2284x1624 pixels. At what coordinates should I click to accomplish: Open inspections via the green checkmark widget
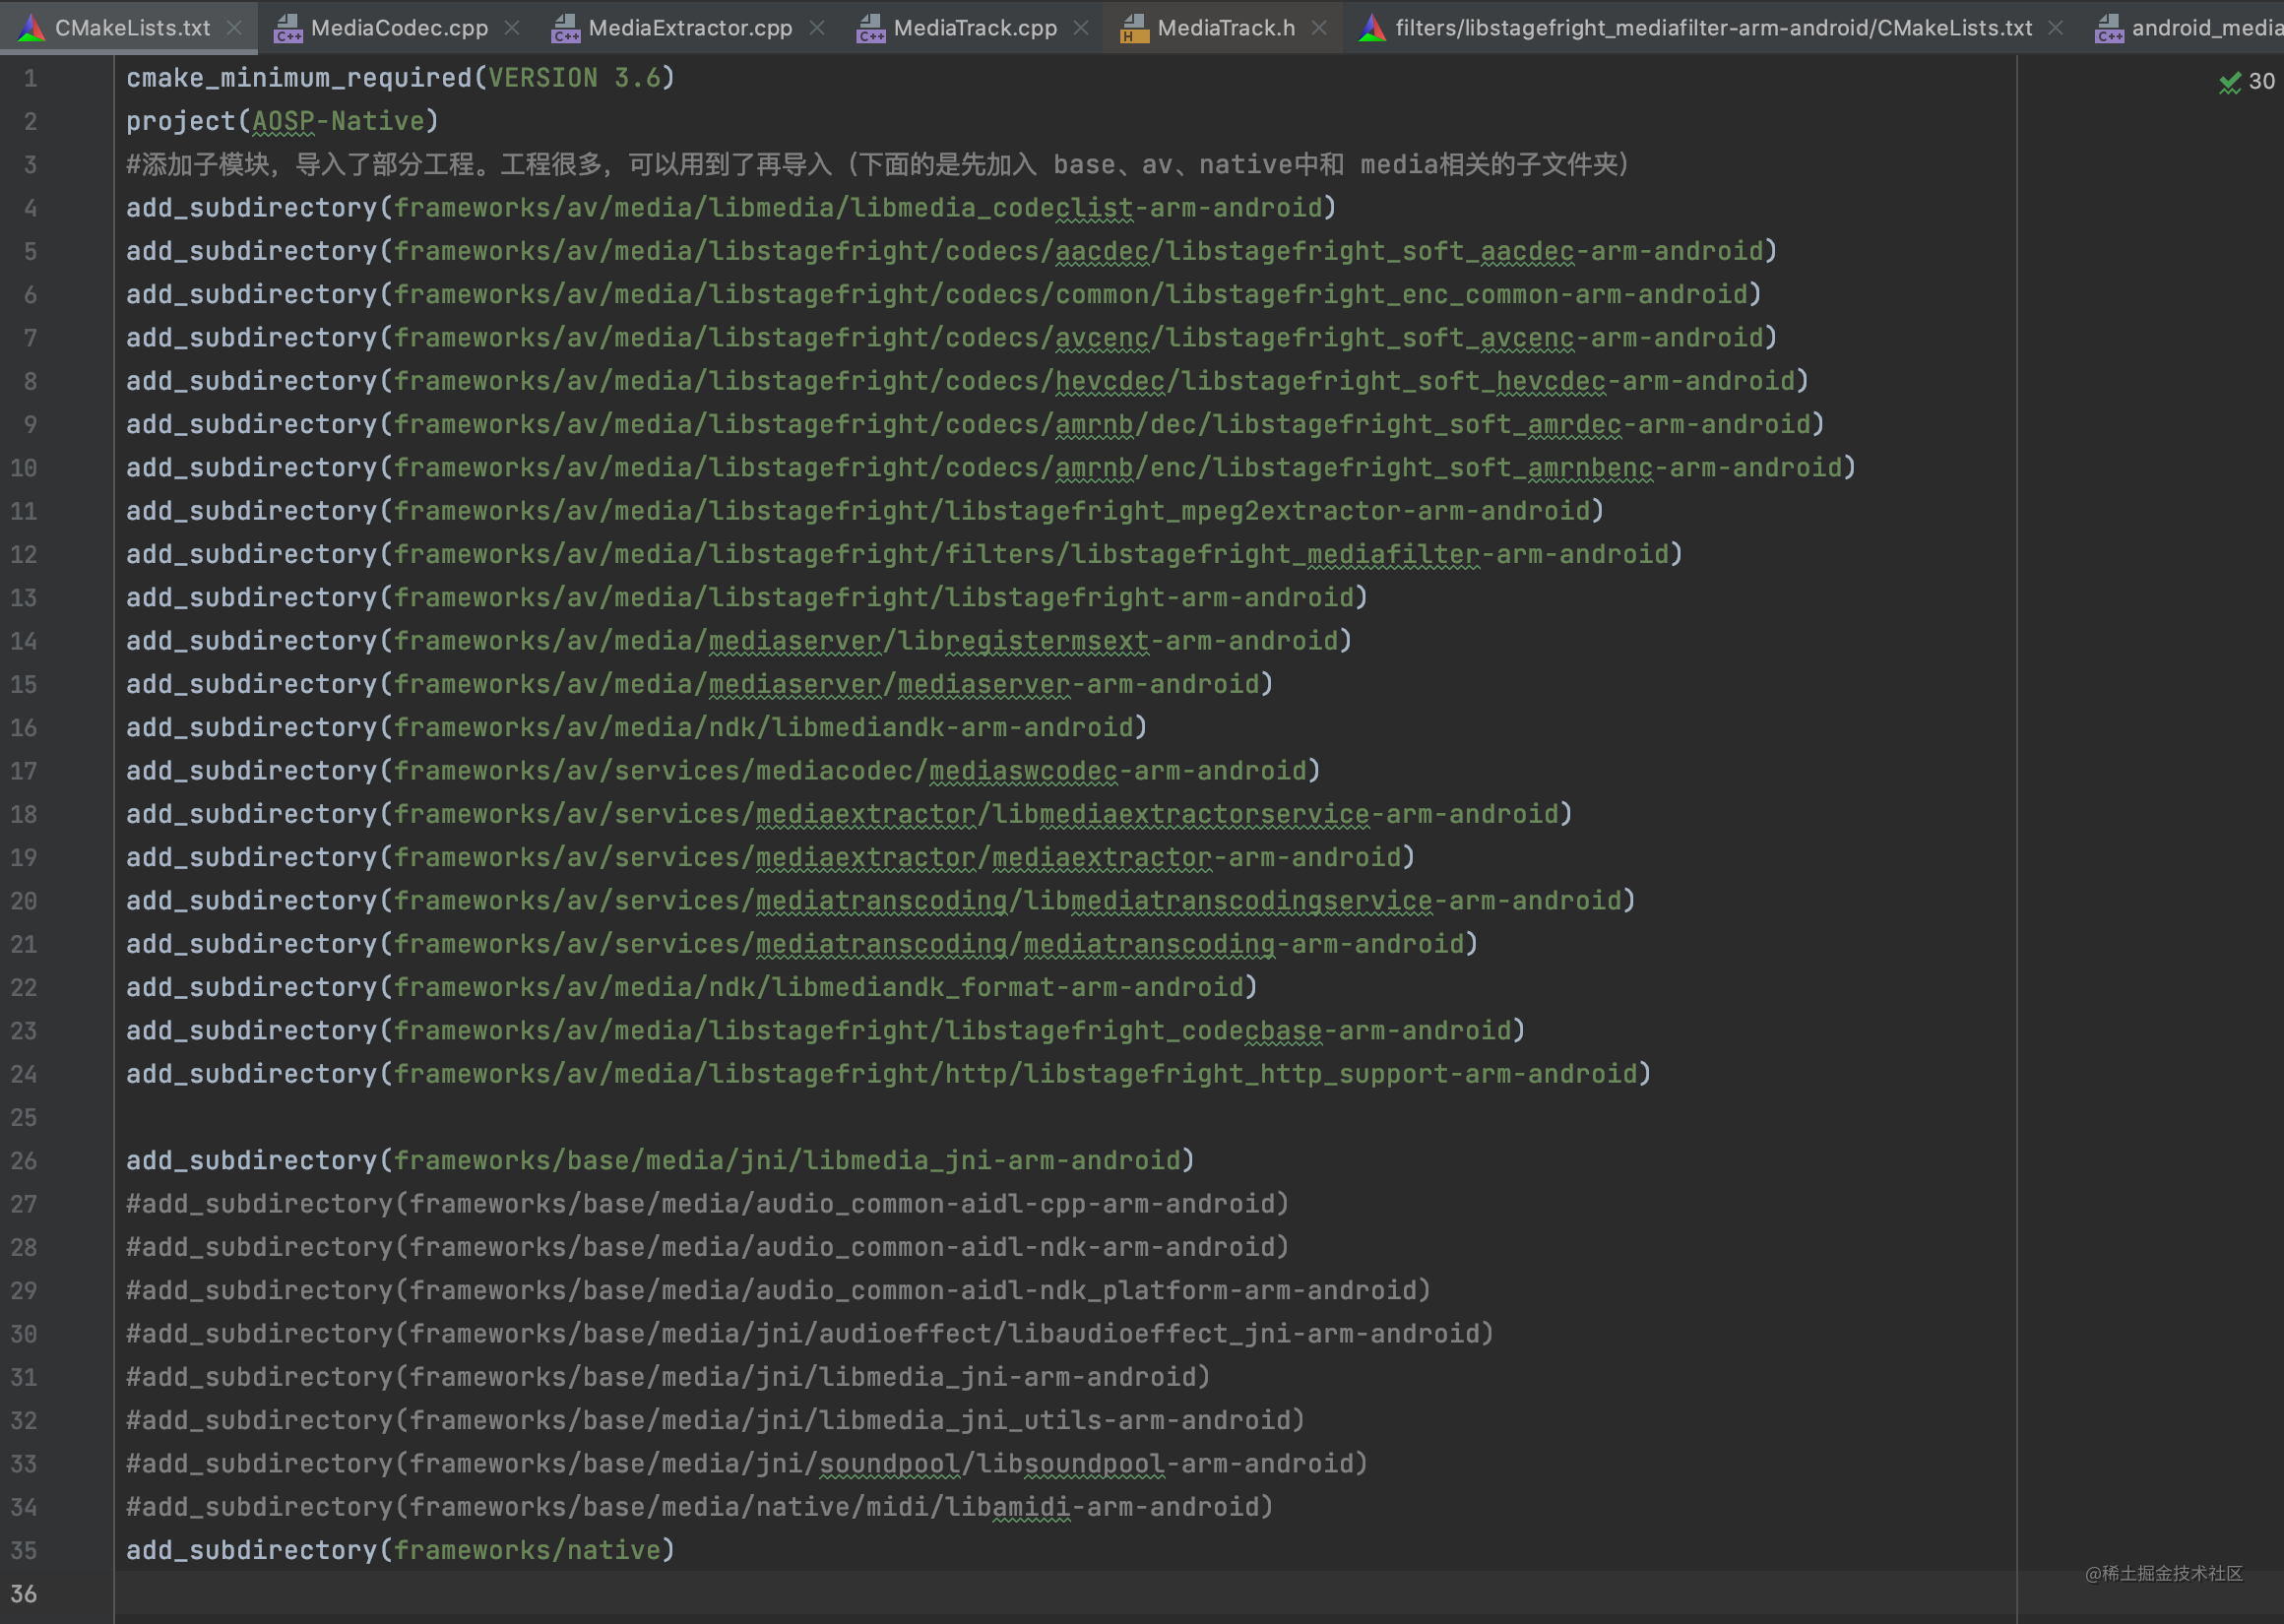[x=2230, y=82]
